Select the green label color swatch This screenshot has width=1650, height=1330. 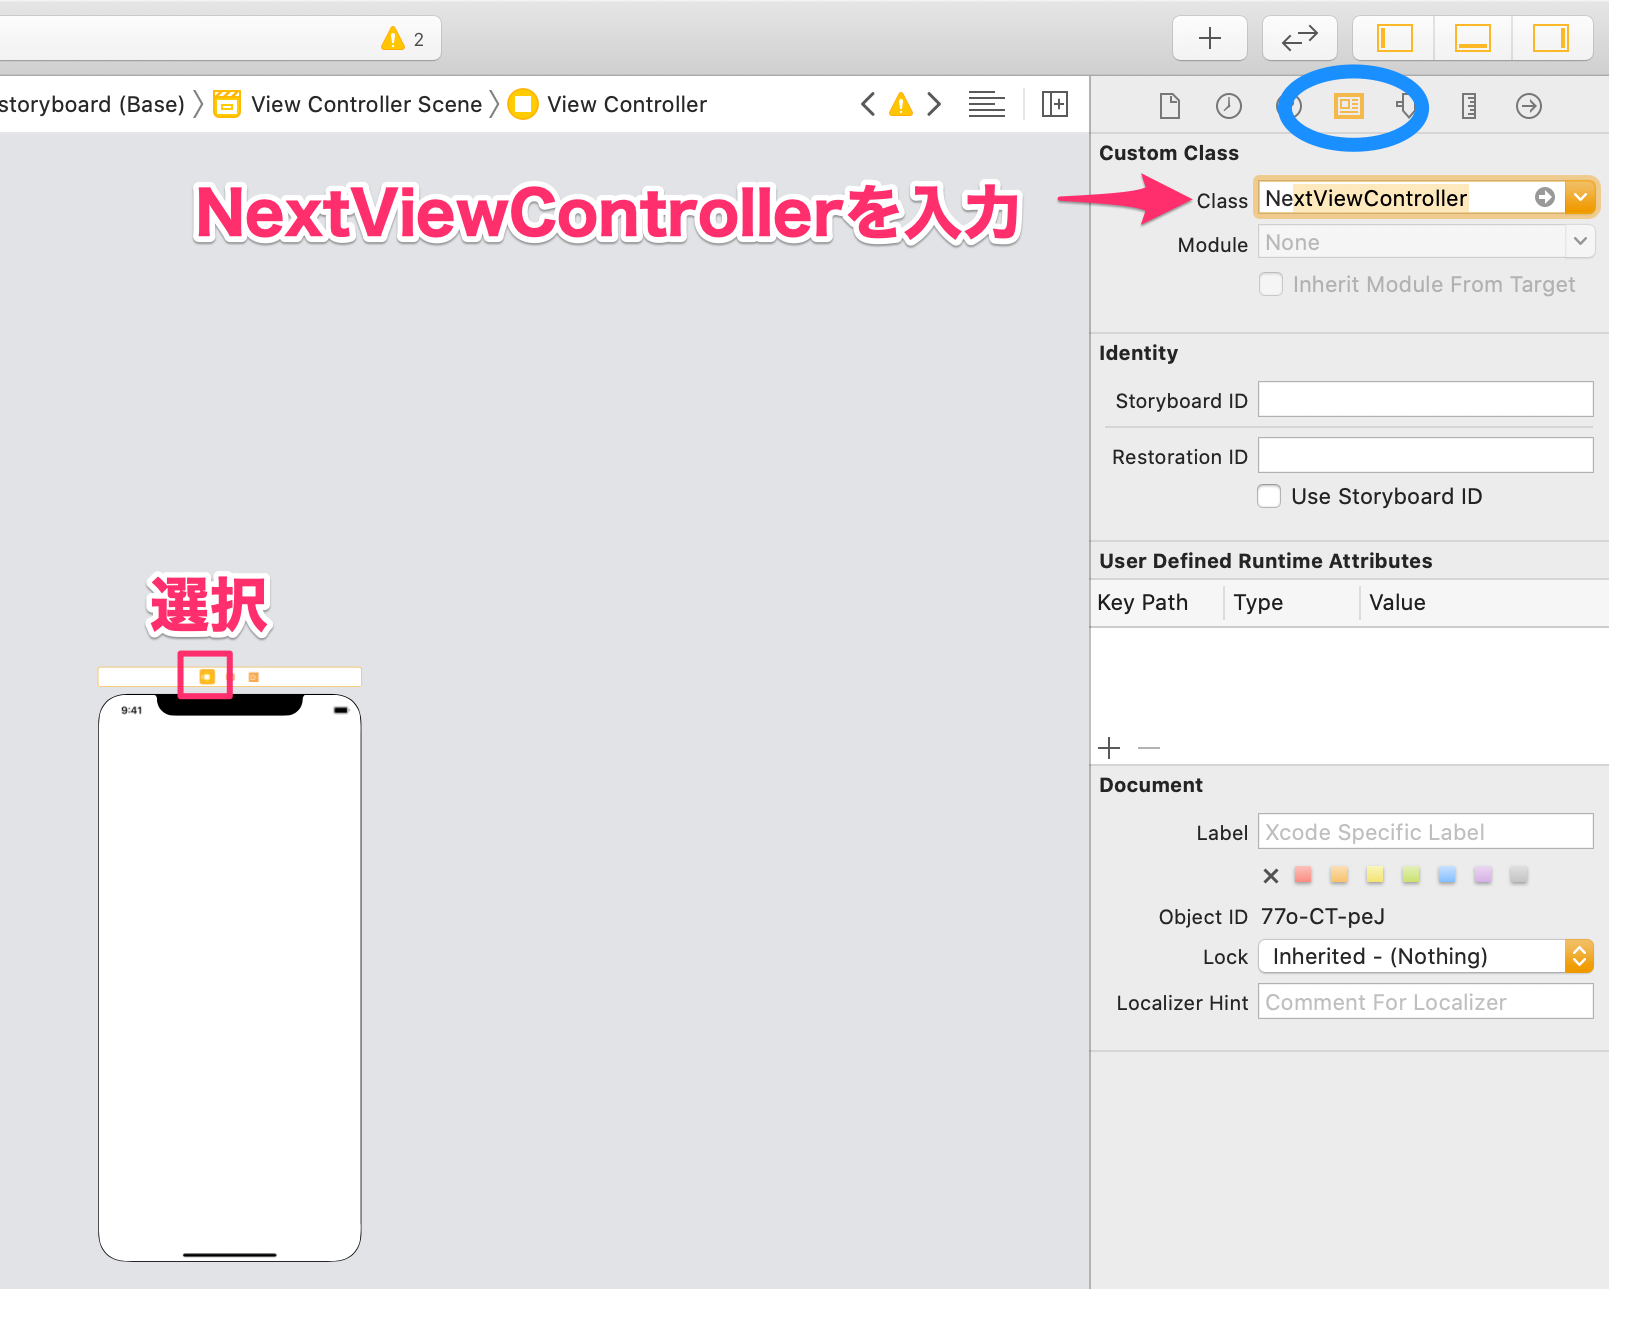[1411, 875]
